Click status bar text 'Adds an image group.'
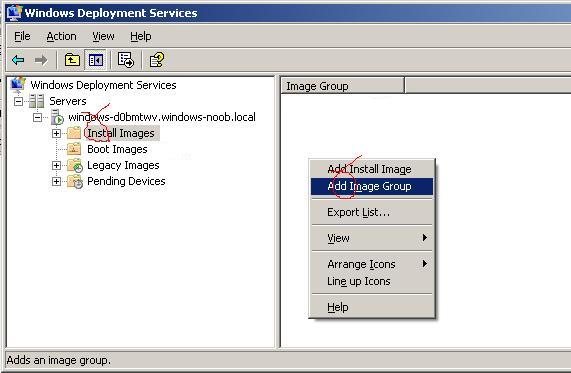Viewport: 571px width, 373px height. 59,360
